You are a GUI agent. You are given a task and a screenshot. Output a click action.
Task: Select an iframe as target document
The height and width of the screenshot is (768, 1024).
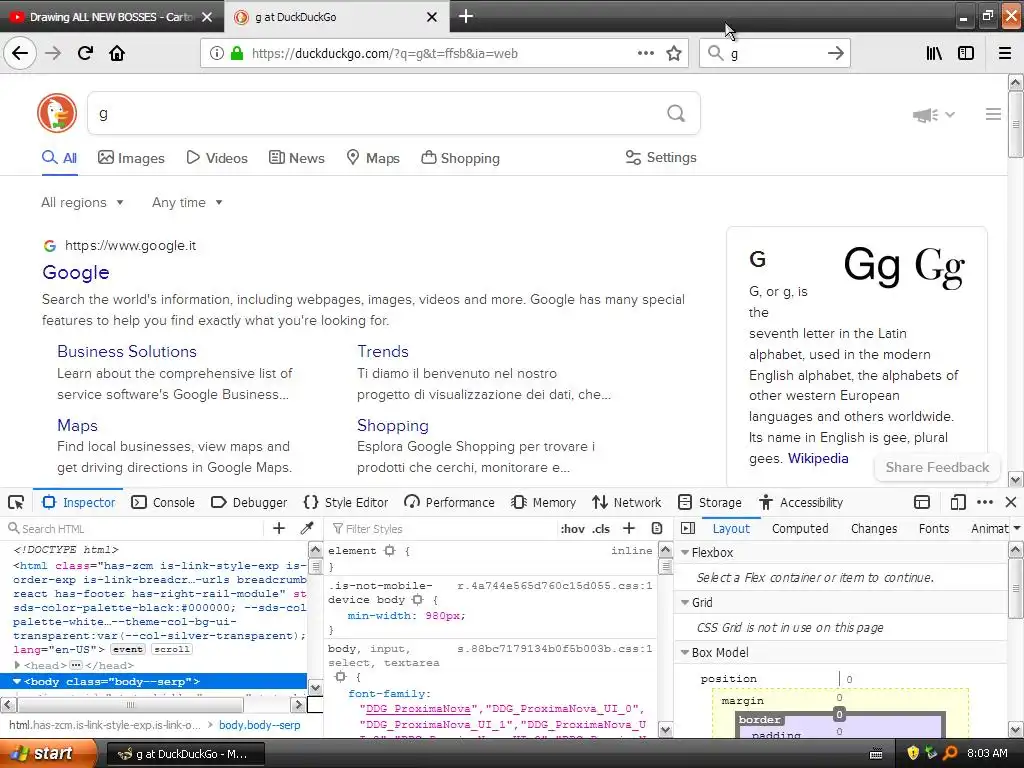pos(921,502)
